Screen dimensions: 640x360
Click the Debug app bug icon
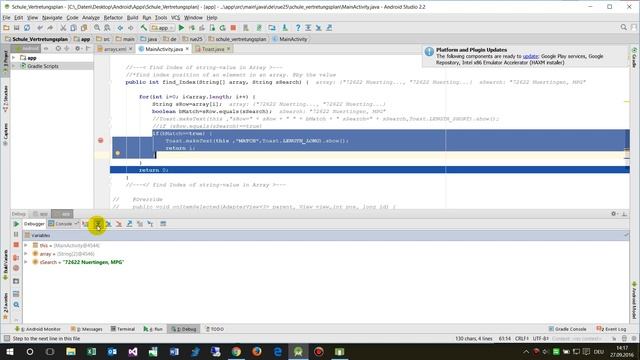tap(191, 28)
